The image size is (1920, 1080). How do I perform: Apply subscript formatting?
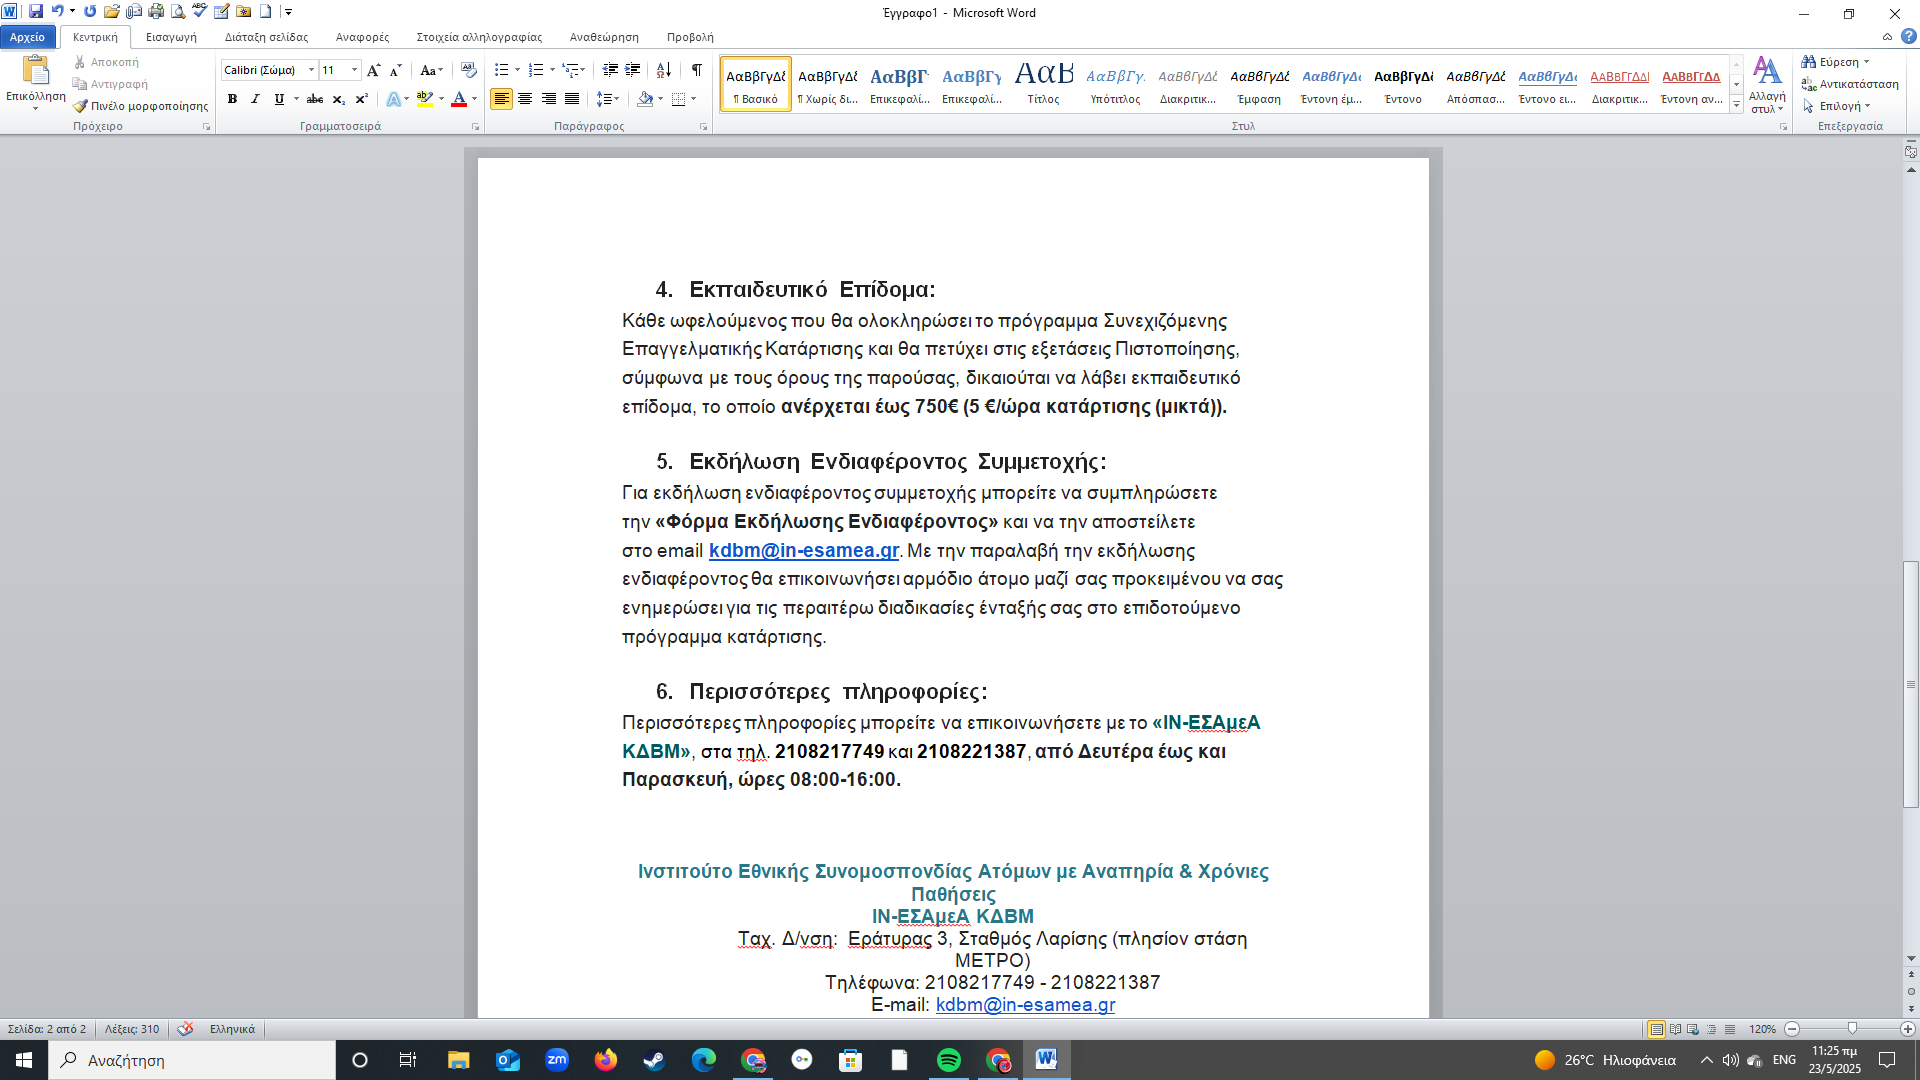pos(339,99)
